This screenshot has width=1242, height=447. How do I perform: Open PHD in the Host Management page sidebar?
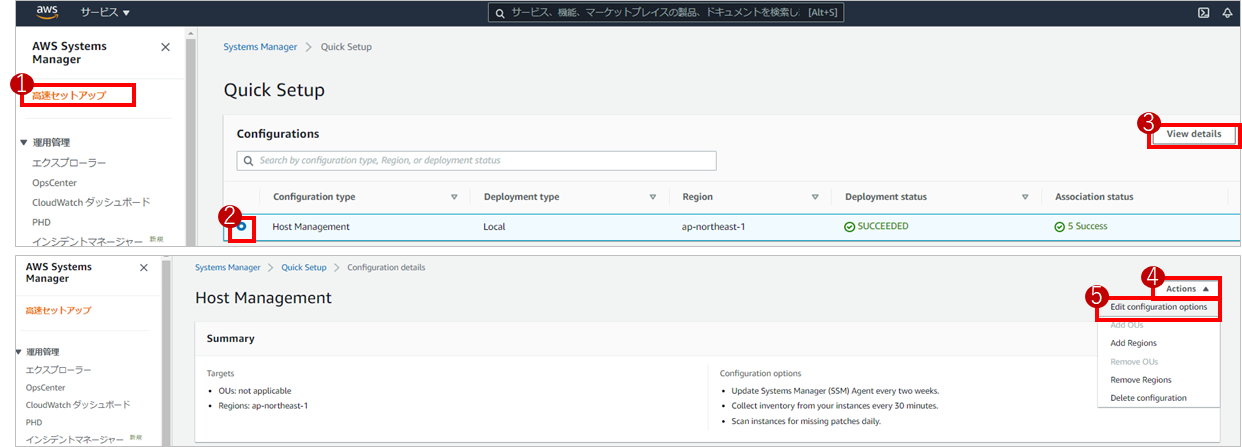coord(34,422)
